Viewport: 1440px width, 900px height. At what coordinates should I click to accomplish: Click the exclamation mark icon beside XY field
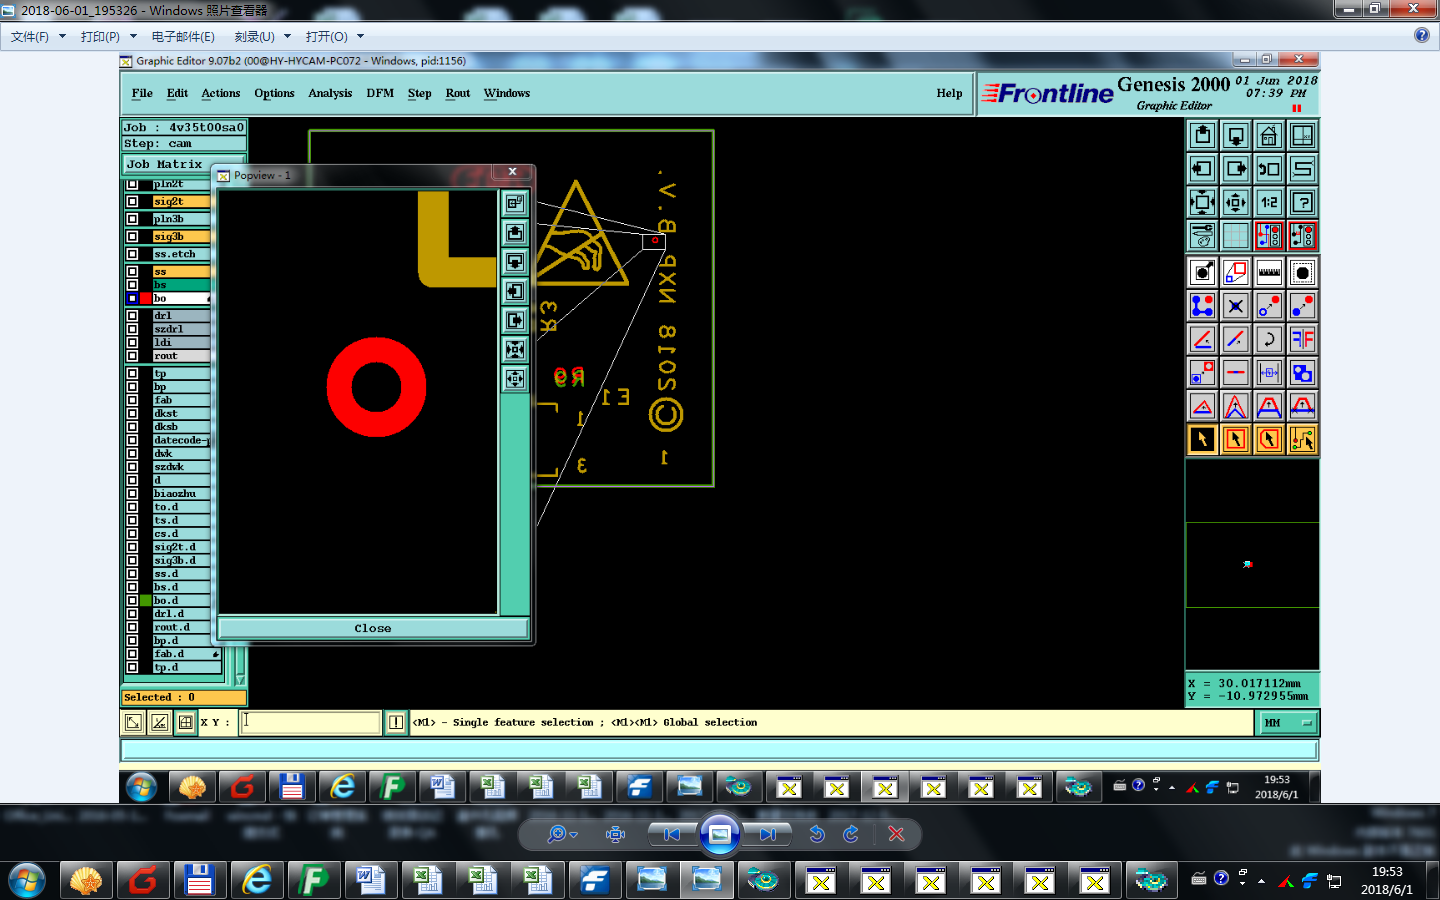pos(396,722)
